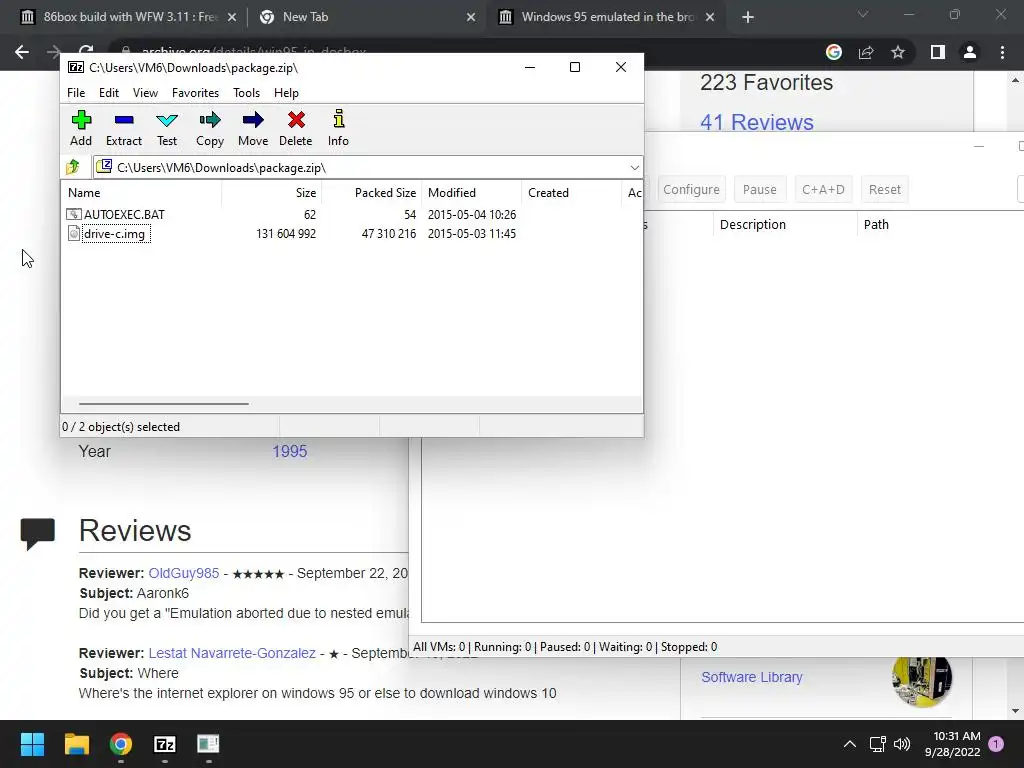Image resolution: width=1024 pixels, height=768 pixels.
Task: Close the Windows 95 emulated tab
Action: click(x=710, y=17)
